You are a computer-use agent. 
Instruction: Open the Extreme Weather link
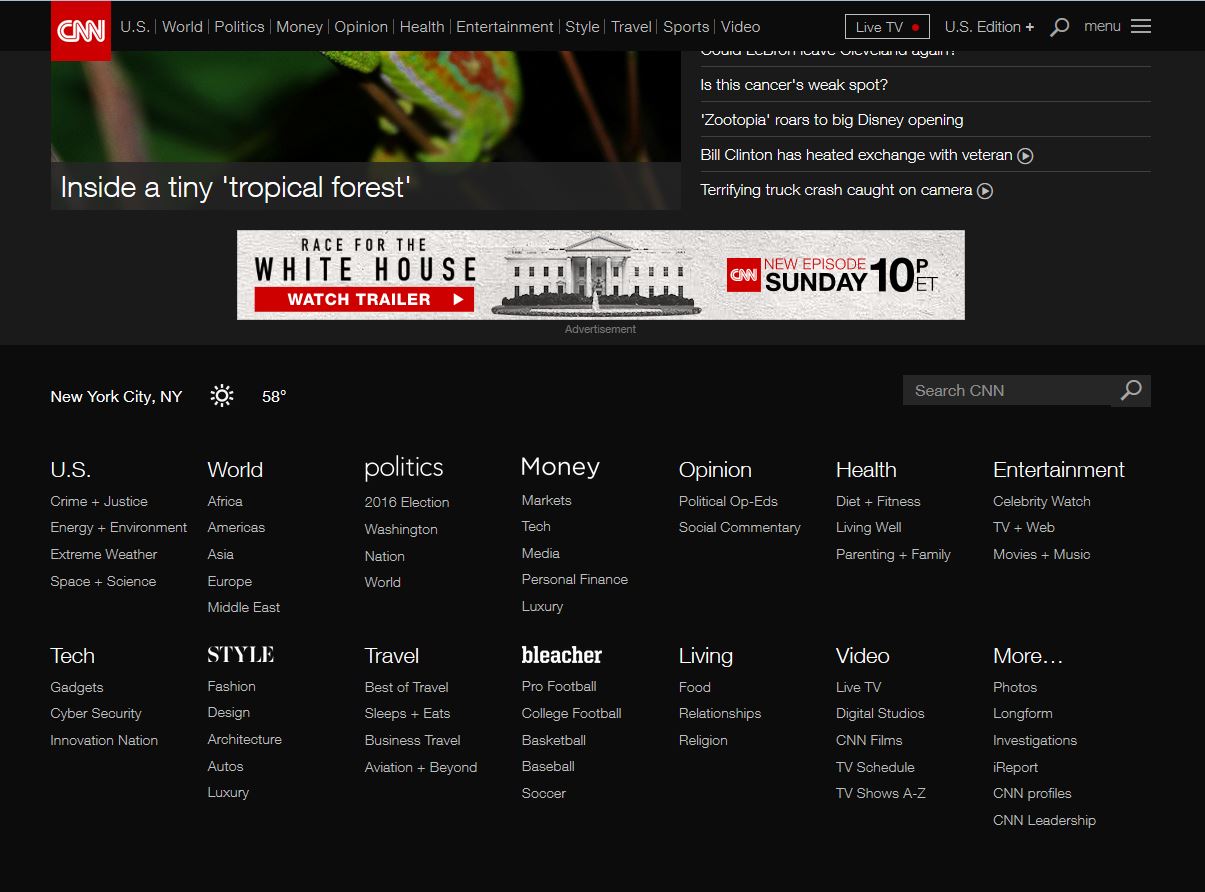point(104,554)
